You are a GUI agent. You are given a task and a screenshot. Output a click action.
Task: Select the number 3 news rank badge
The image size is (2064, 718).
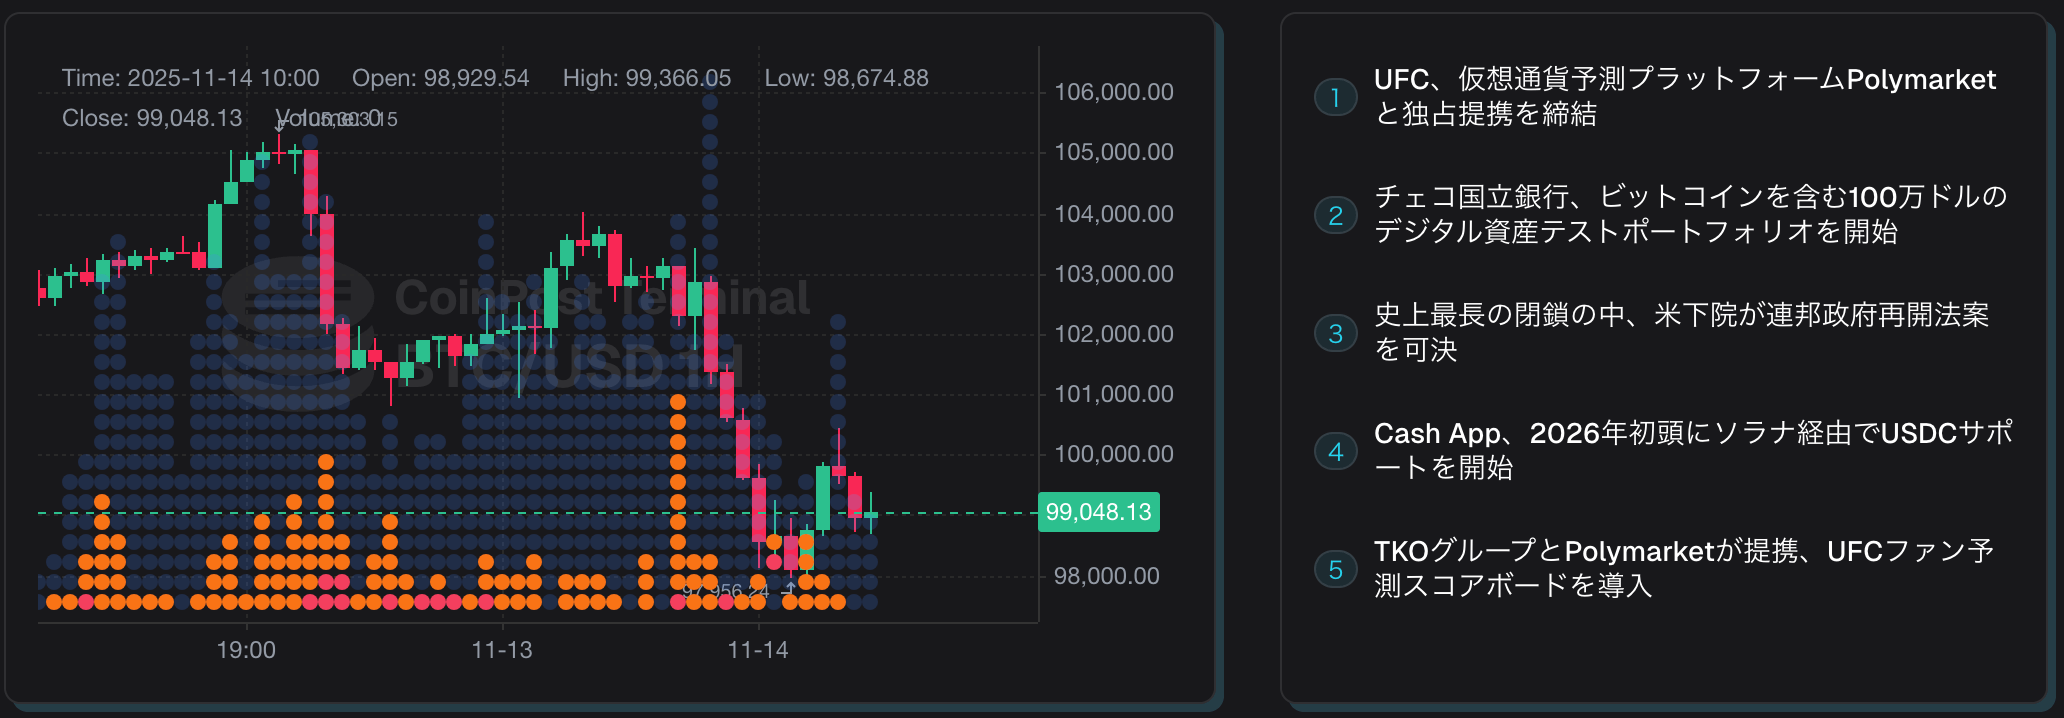[1335, 333]
